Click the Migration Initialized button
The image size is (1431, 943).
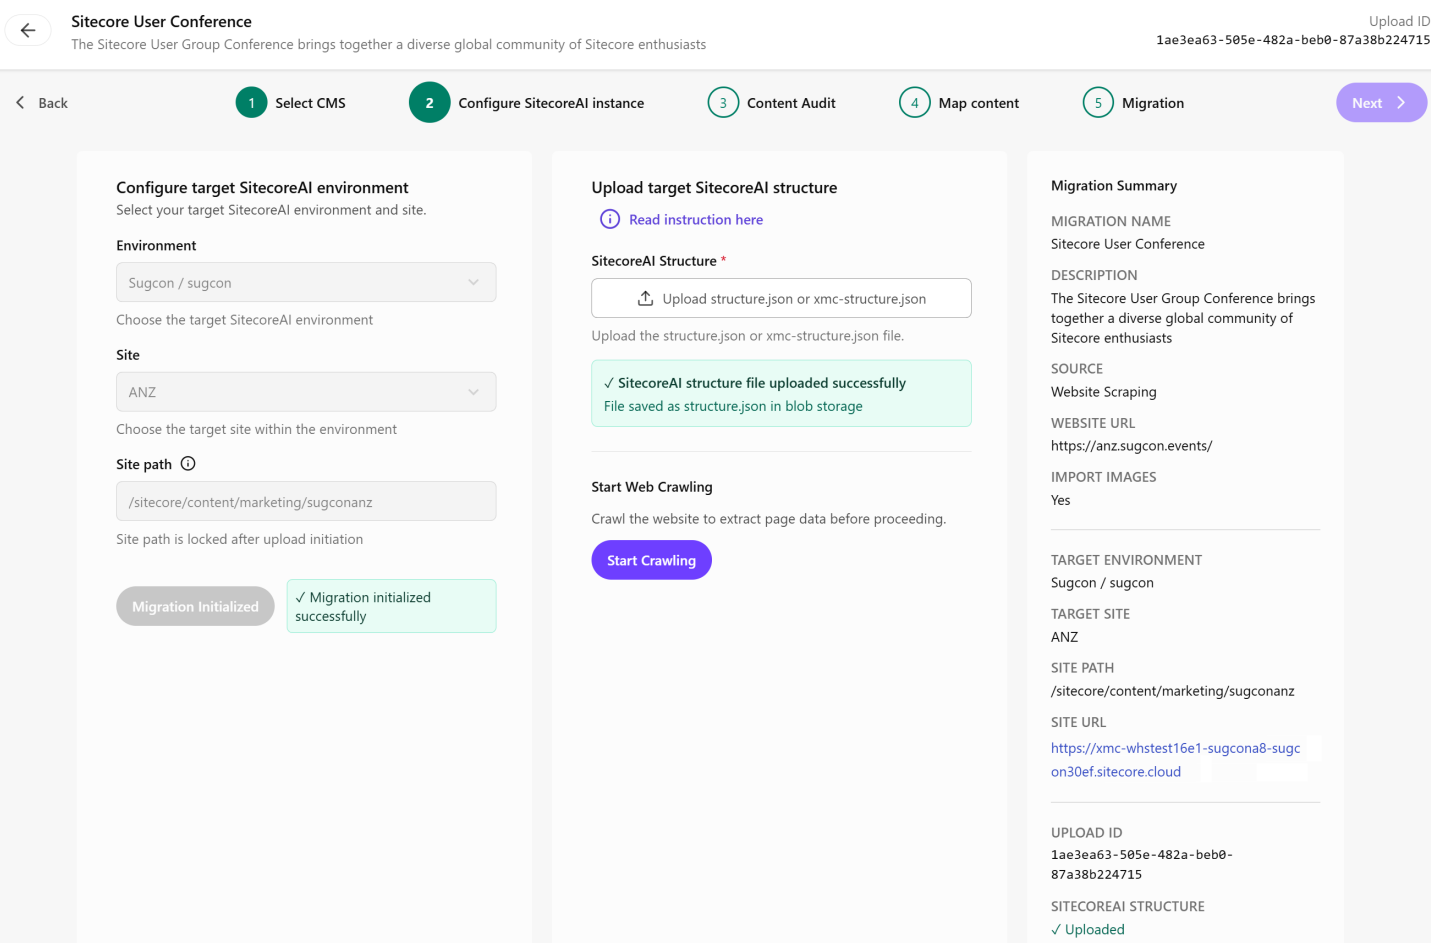click(195, 606)
